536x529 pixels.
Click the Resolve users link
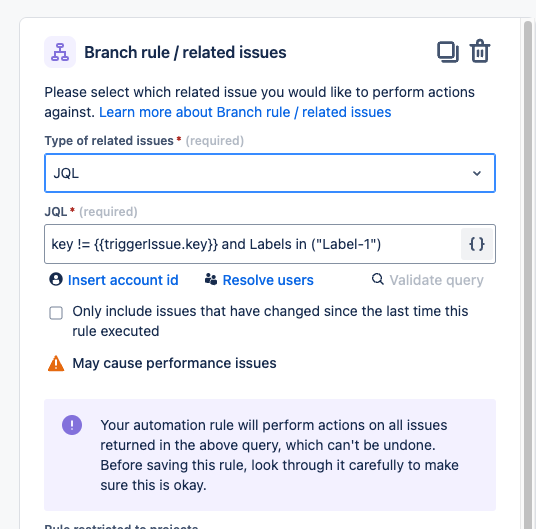coord(268,280)
